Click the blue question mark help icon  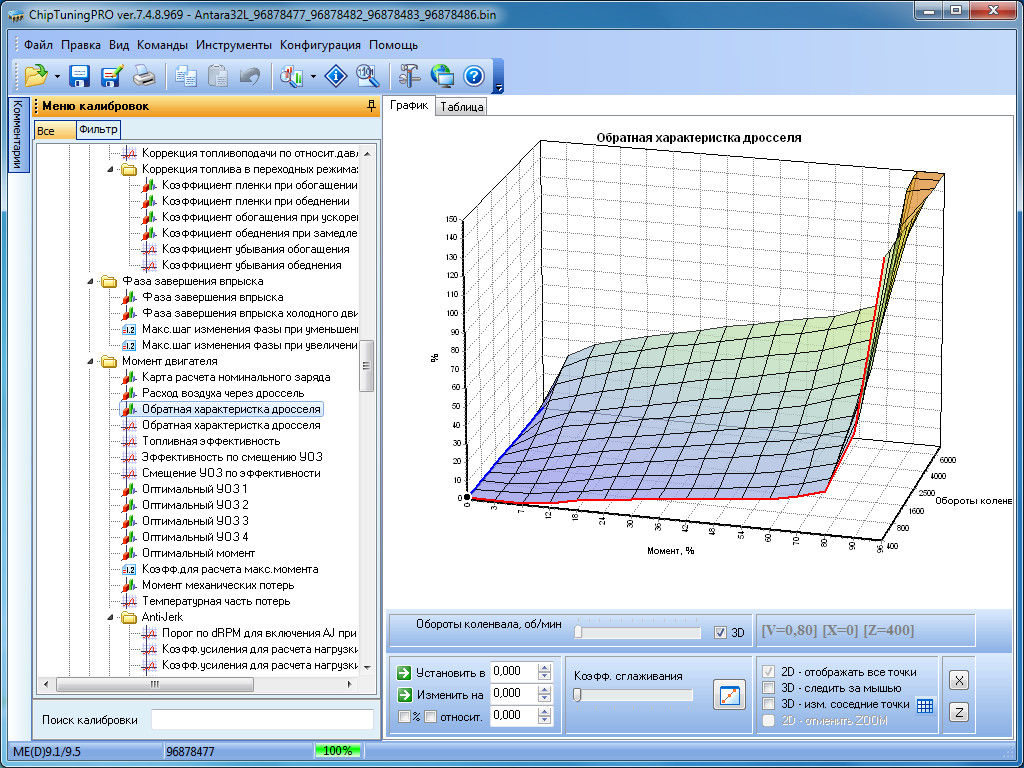[x=474, y=75]
